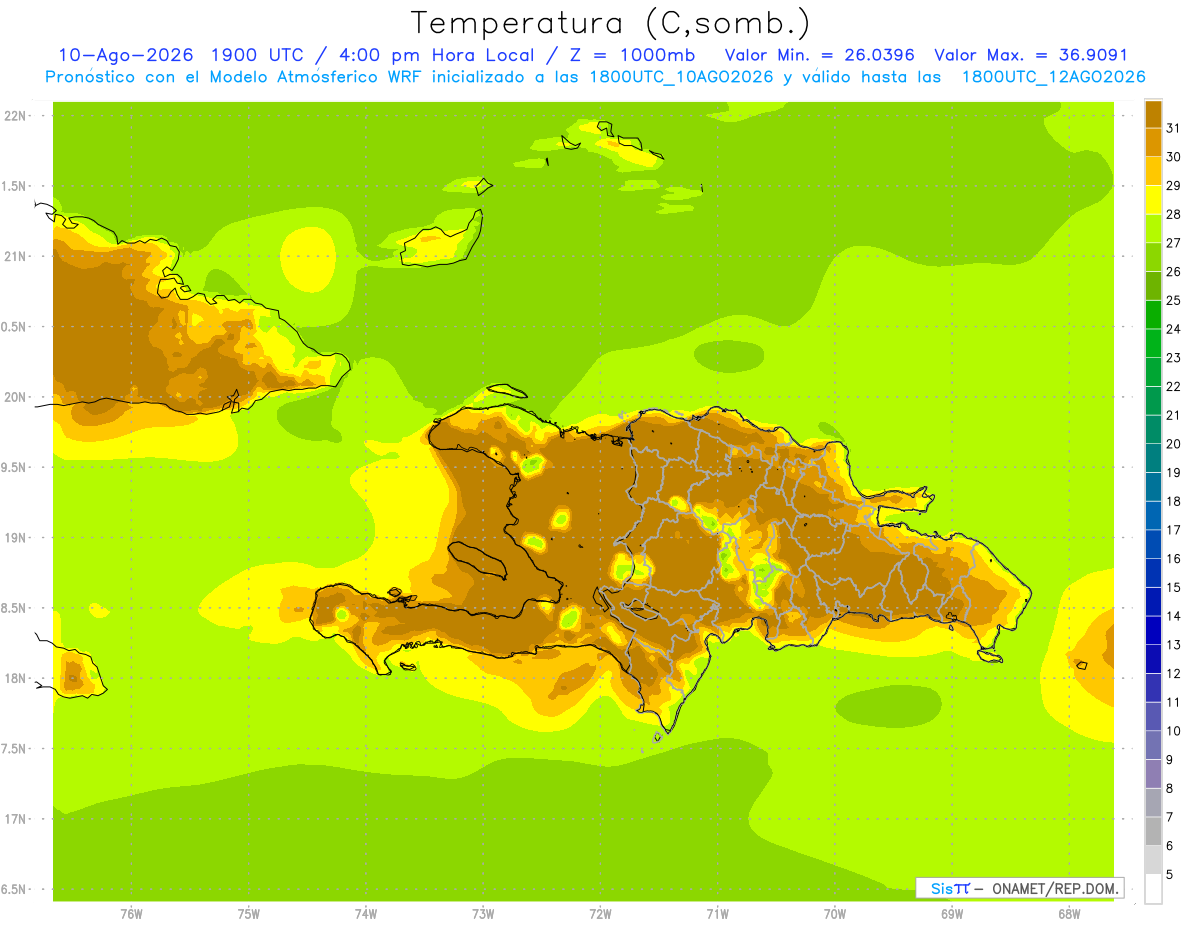
Task: Pick the yellow legend band between 28 and 29
Action: tap(1153, 200)
